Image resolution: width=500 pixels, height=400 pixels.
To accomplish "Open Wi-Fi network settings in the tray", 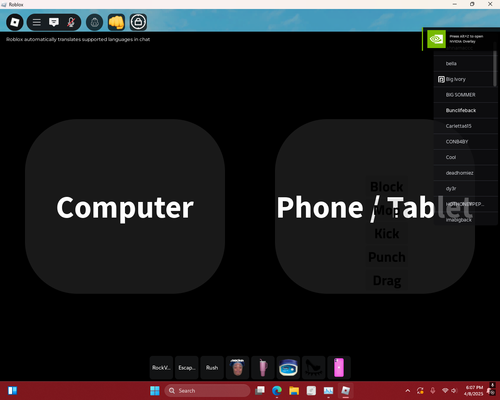I will (x=445, y=391).
